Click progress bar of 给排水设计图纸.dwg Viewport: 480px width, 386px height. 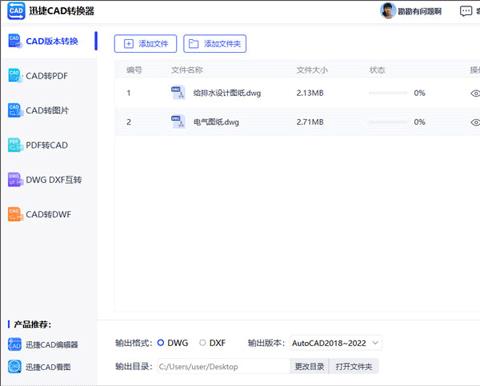(388, 93)
